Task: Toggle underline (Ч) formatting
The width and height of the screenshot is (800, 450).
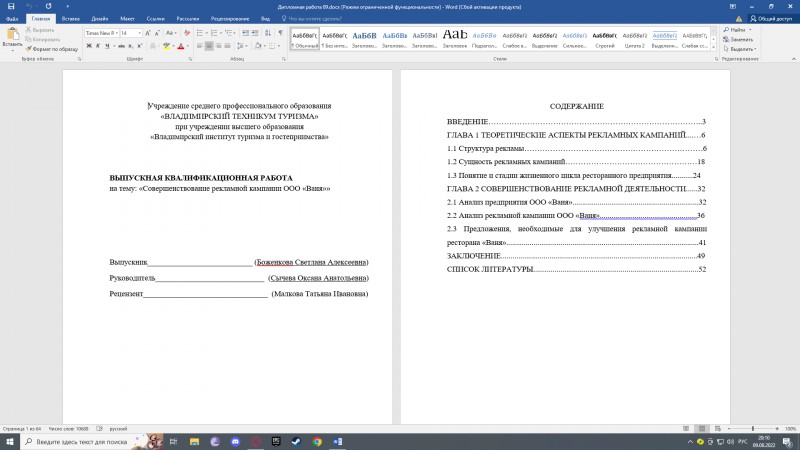Action: point(107,46)
